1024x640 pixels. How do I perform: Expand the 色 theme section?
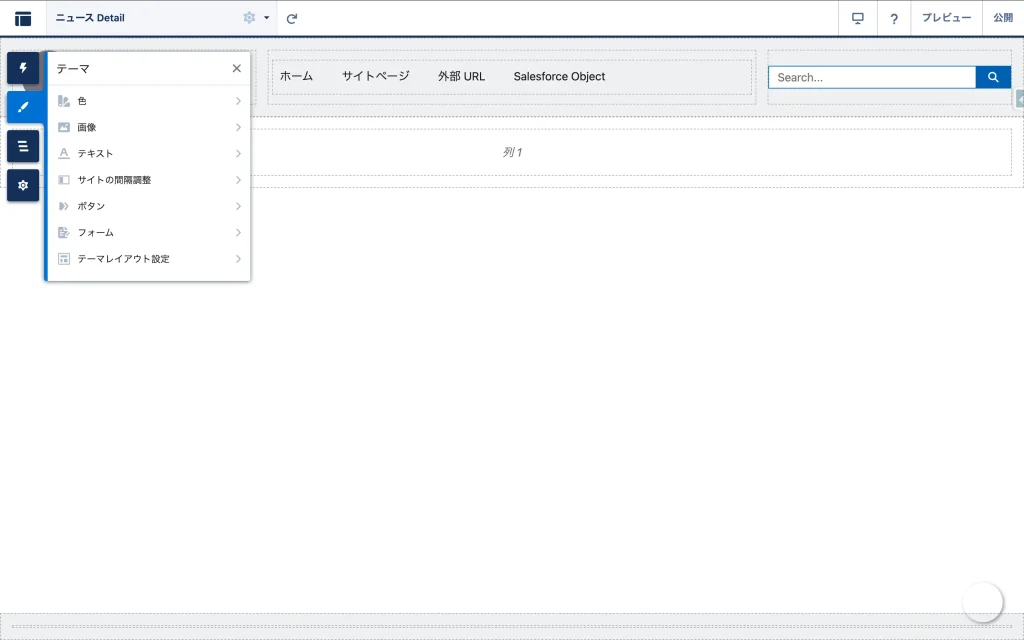pyautogui.click(x=148, y=101)
